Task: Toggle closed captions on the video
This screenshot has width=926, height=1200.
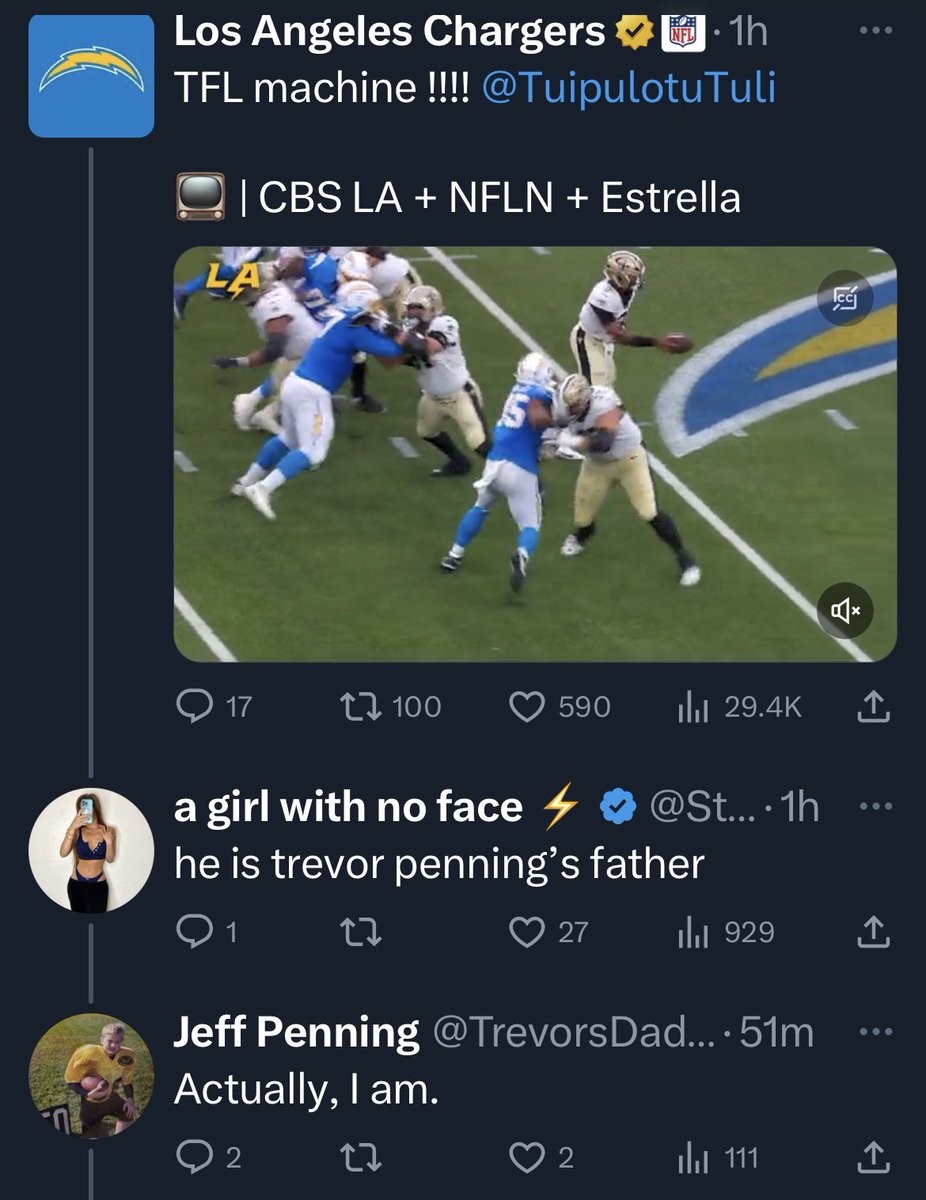Action: pyautogui.click(x=846, y=297)
